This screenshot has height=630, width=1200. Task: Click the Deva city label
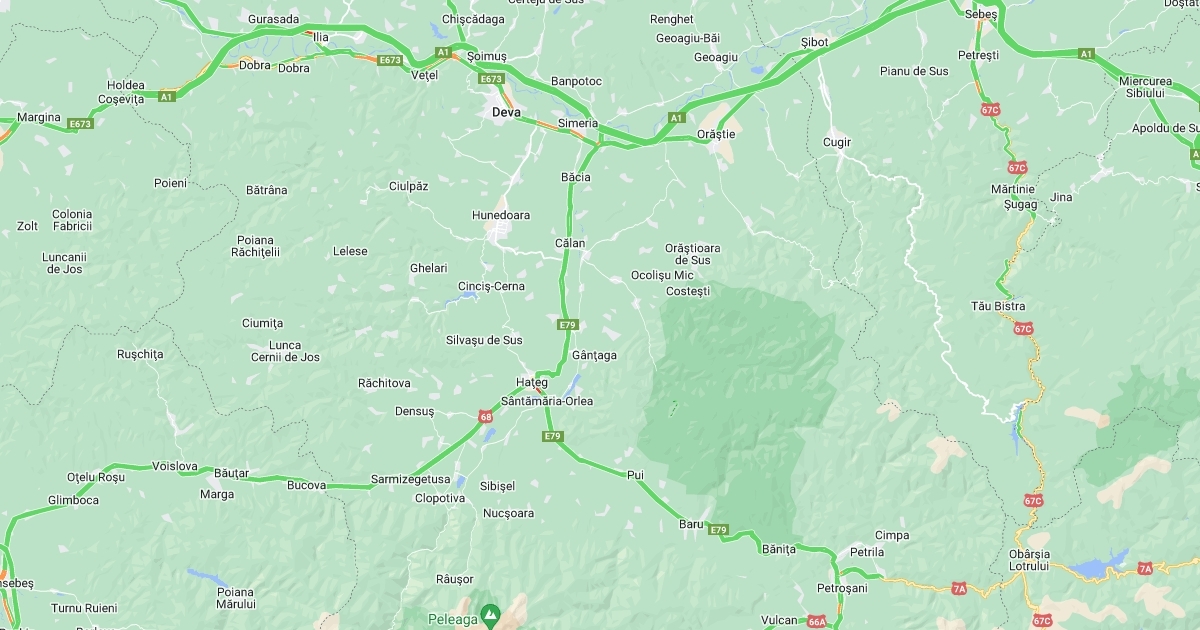click(x=506, y=112)
